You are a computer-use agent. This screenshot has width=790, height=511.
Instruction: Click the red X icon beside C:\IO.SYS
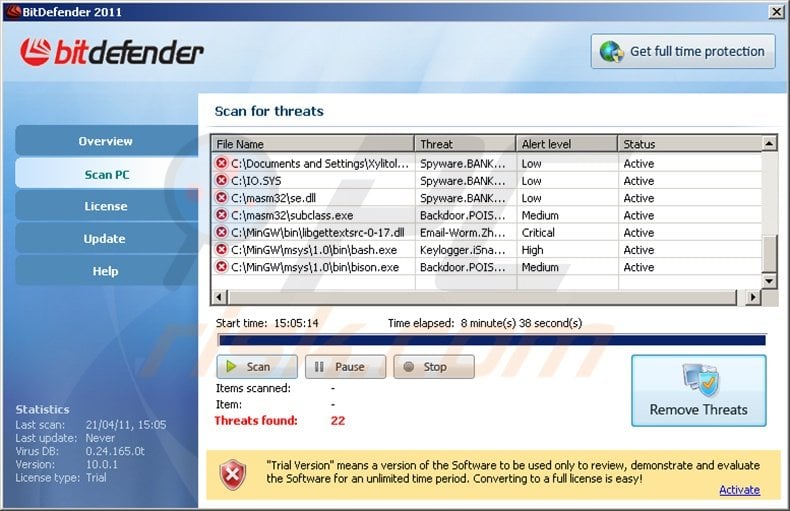pyautogui.click(x=221, y=180)
